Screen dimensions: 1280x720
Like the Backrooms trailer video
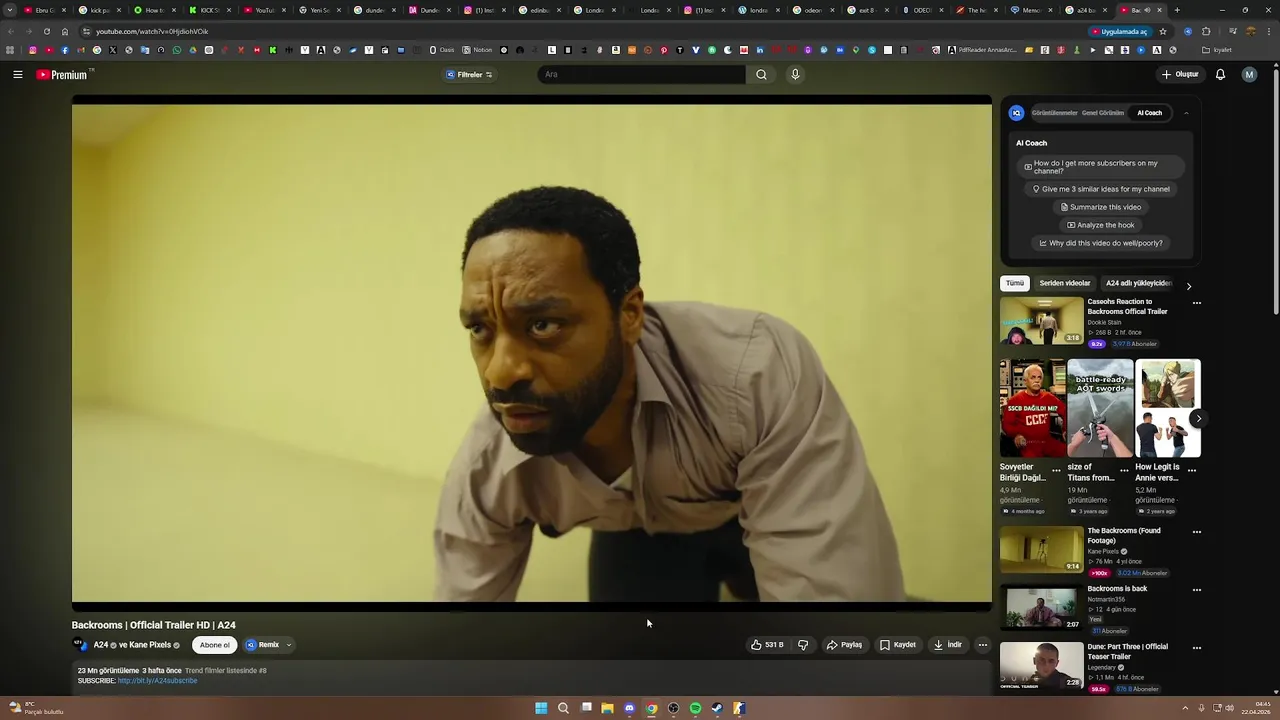[x=767, y=645]
